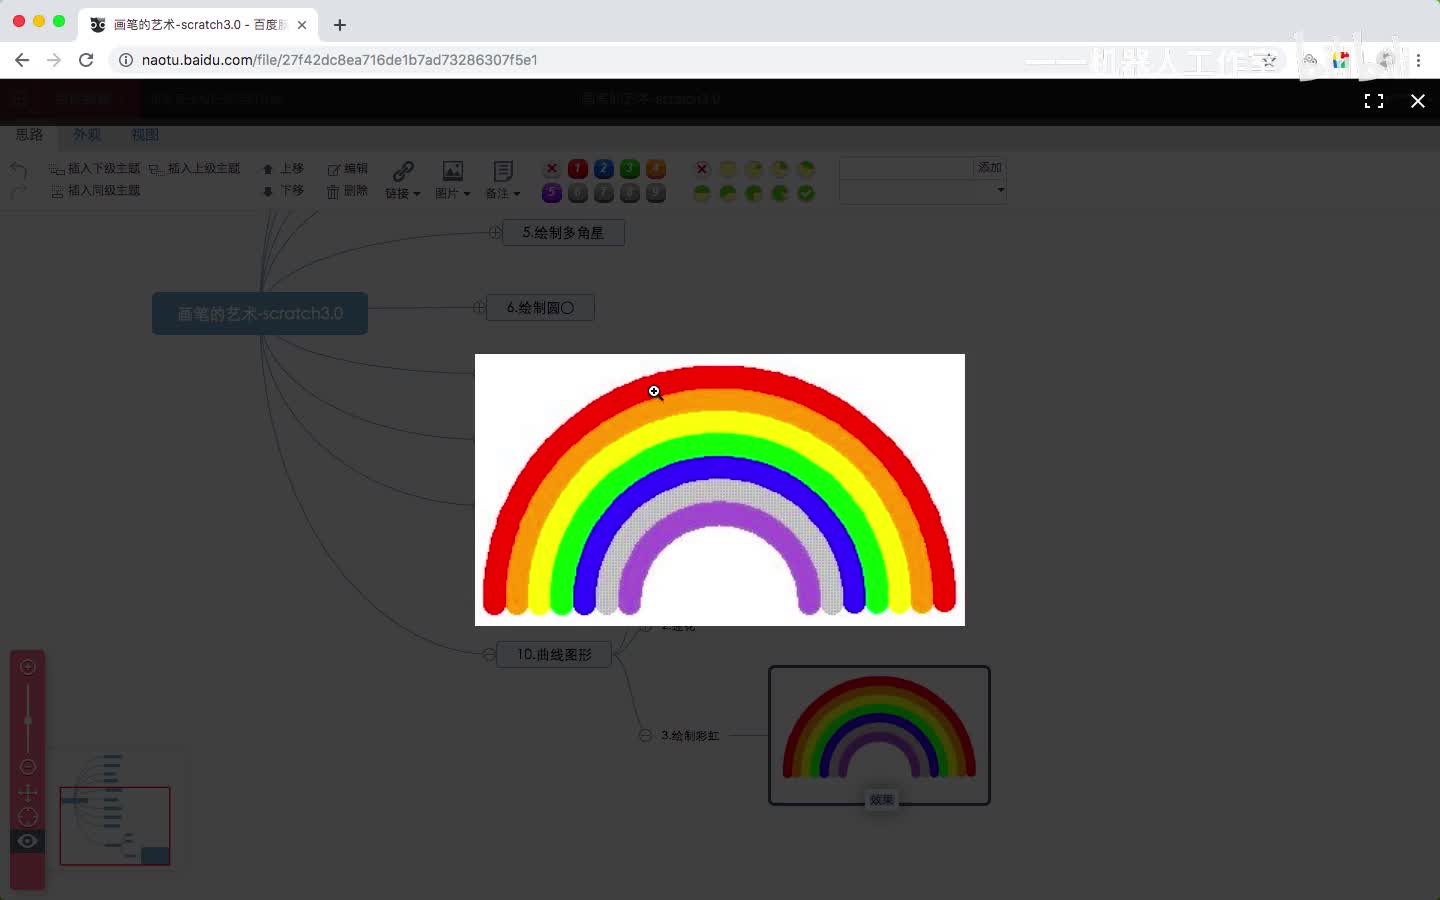Set priority 2 blue icon

tap(603, 169)
